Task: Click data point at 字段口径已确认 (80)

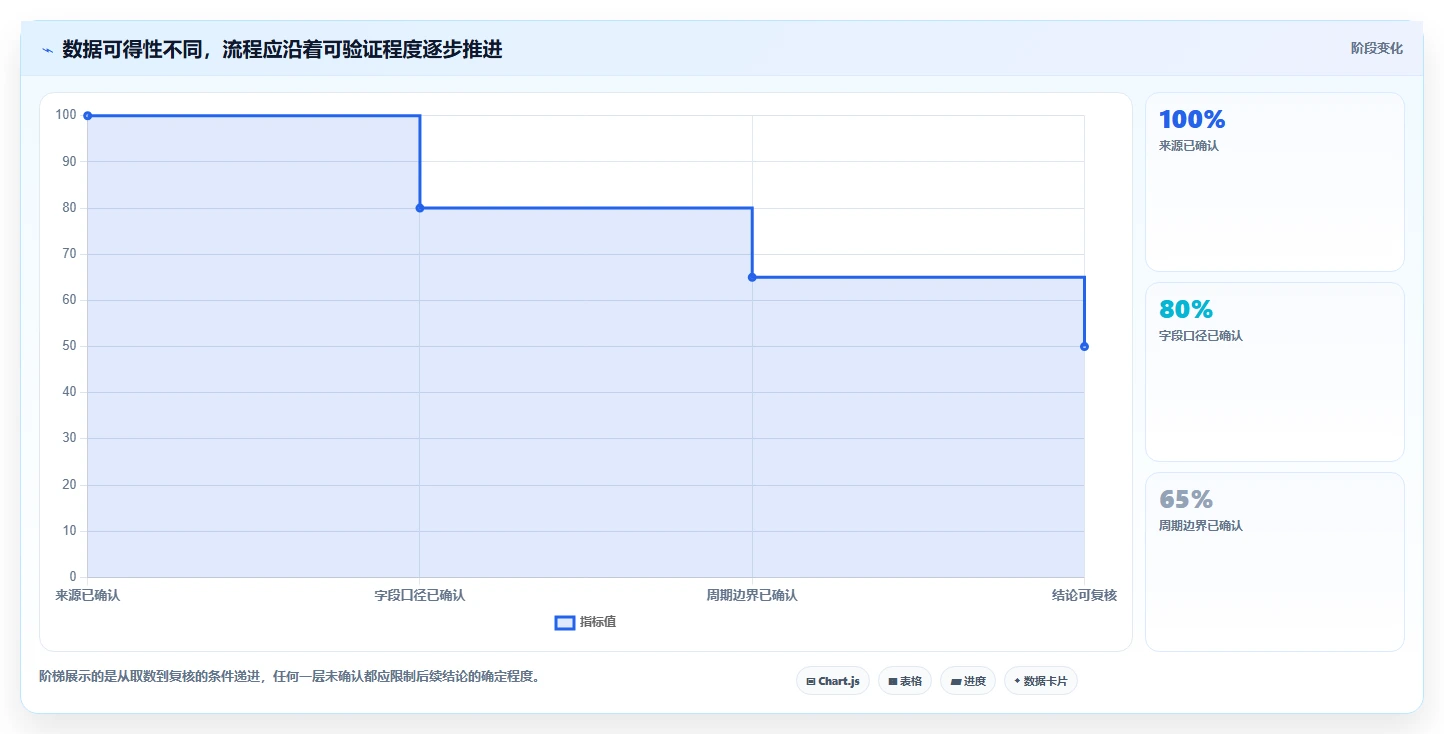Action: coord(420,208)
